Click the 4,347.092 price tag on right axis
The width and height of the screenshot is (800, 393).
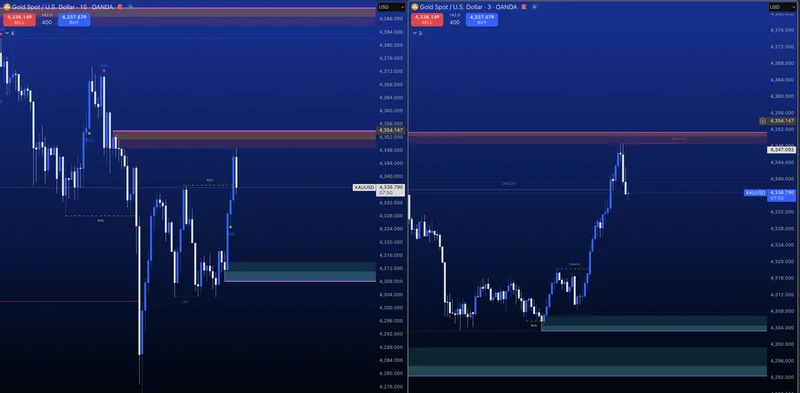[x=782, y=150]
